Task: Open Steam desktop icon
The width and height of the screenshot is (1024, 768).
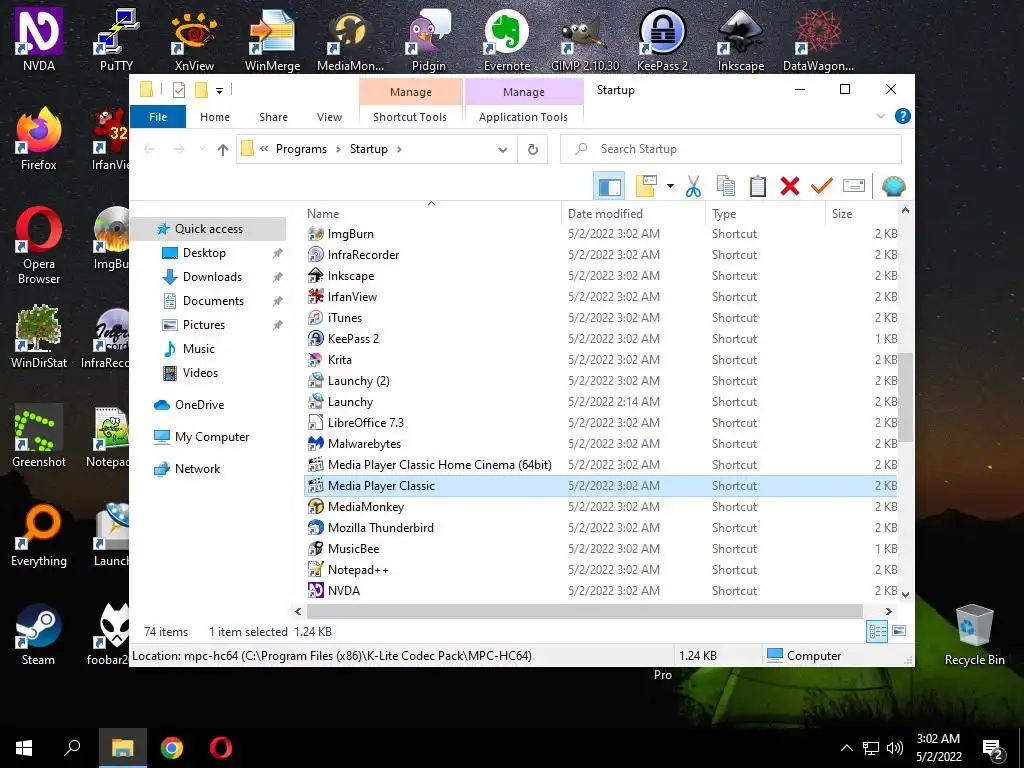Action: pyautogui.click(x=39, y=634)
